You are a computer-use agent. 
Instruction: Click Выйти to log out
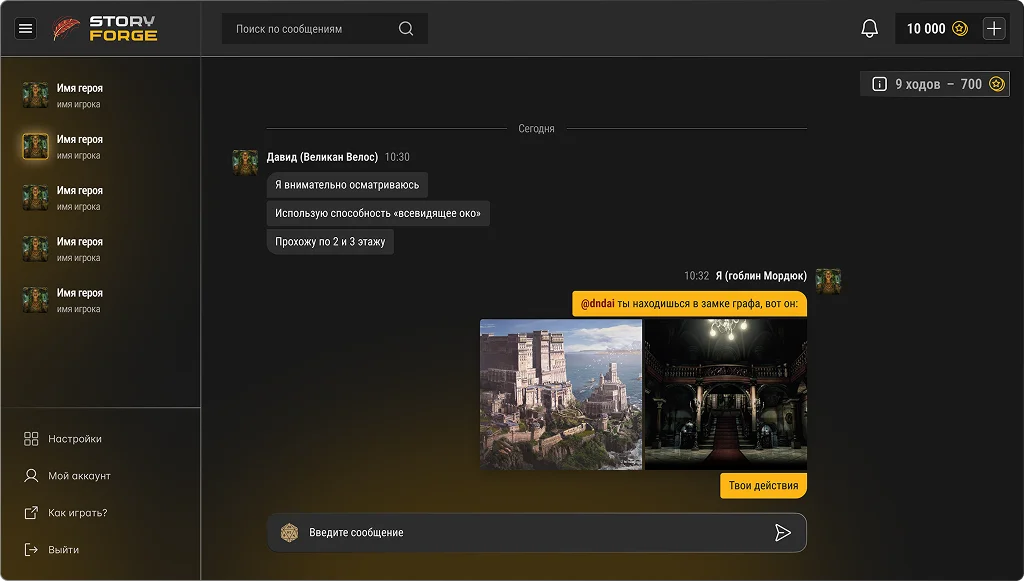point(63,550)
